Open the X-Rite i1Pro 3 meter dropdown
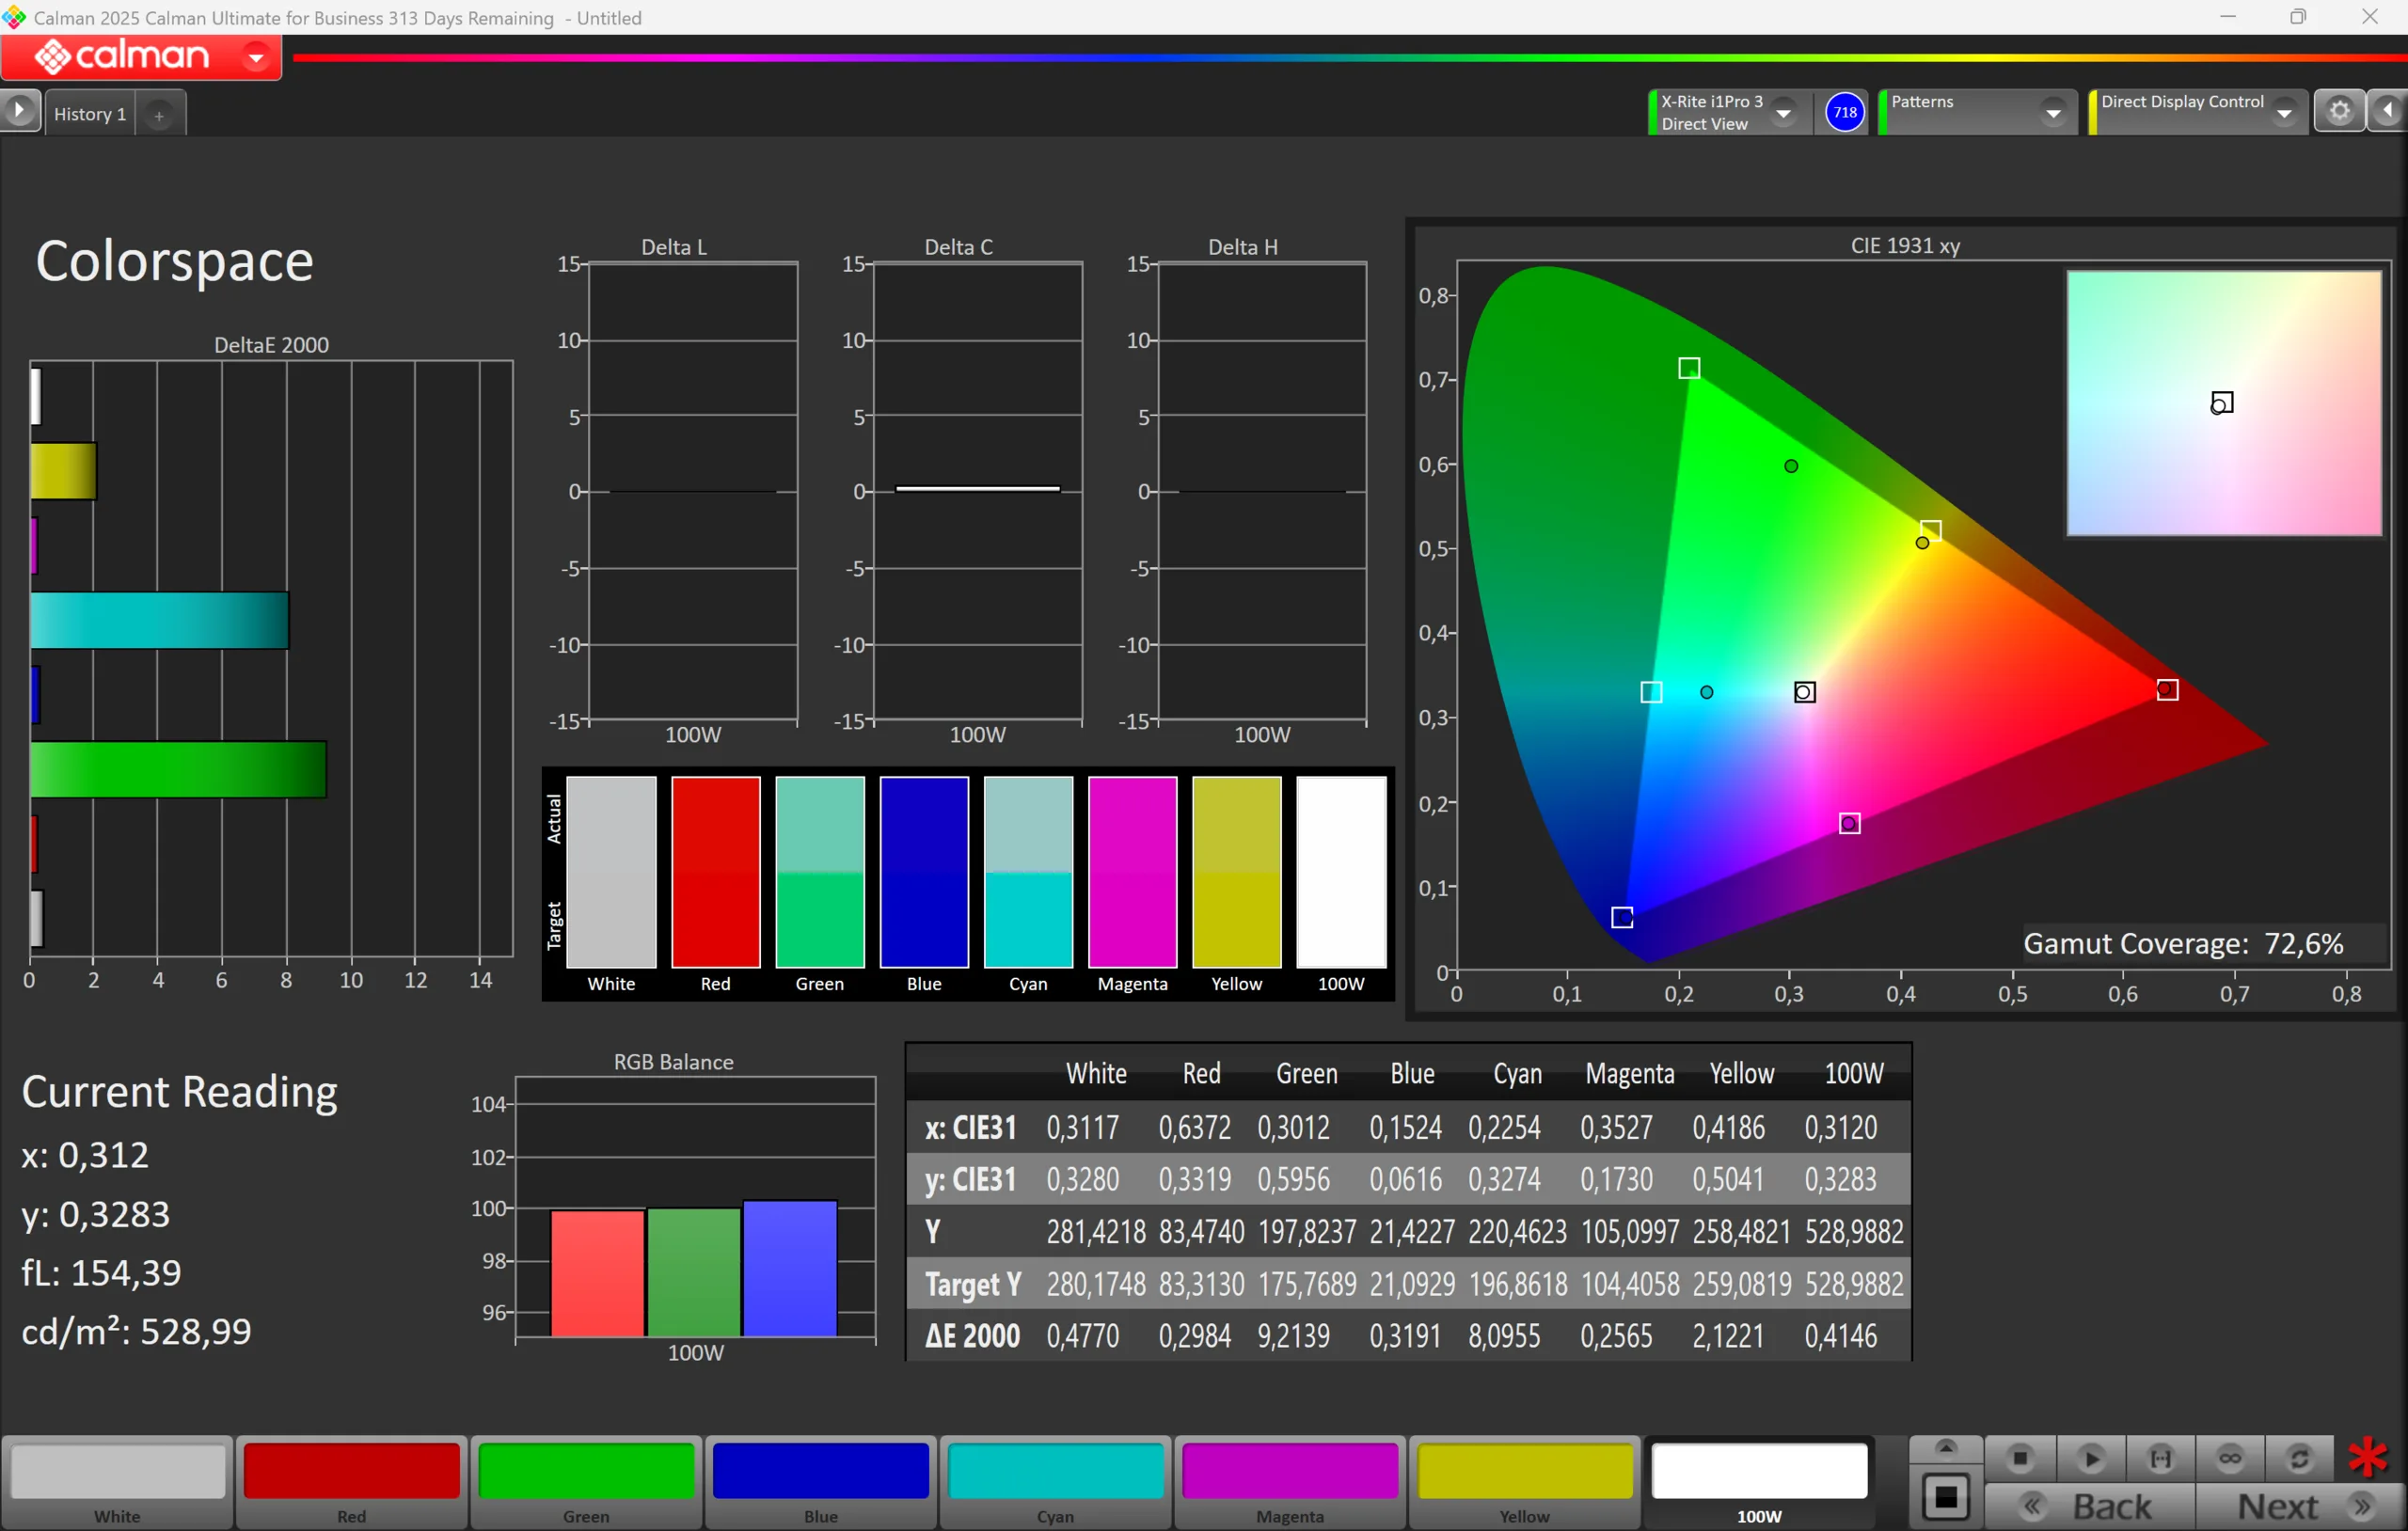This screenshot has width=2408, height=1531. [1783, 113]
